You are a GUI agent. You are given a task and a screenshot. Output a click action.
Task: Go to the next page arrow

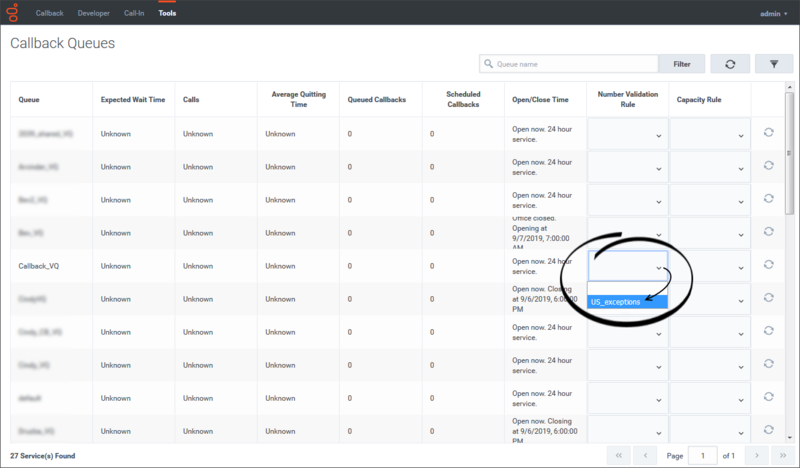point(757,455)
